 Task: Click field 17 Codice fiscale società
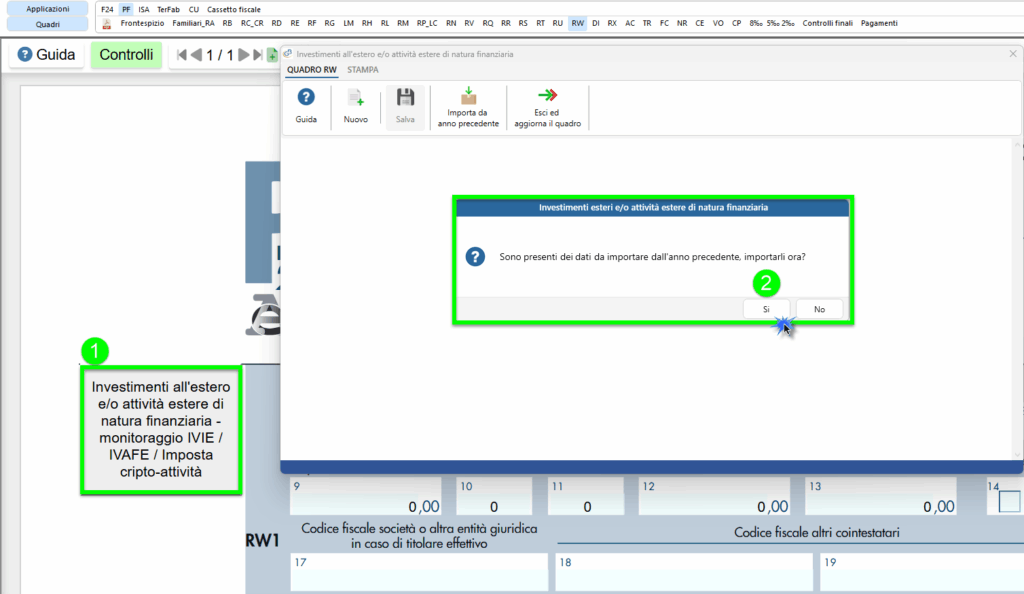point(419,572)
